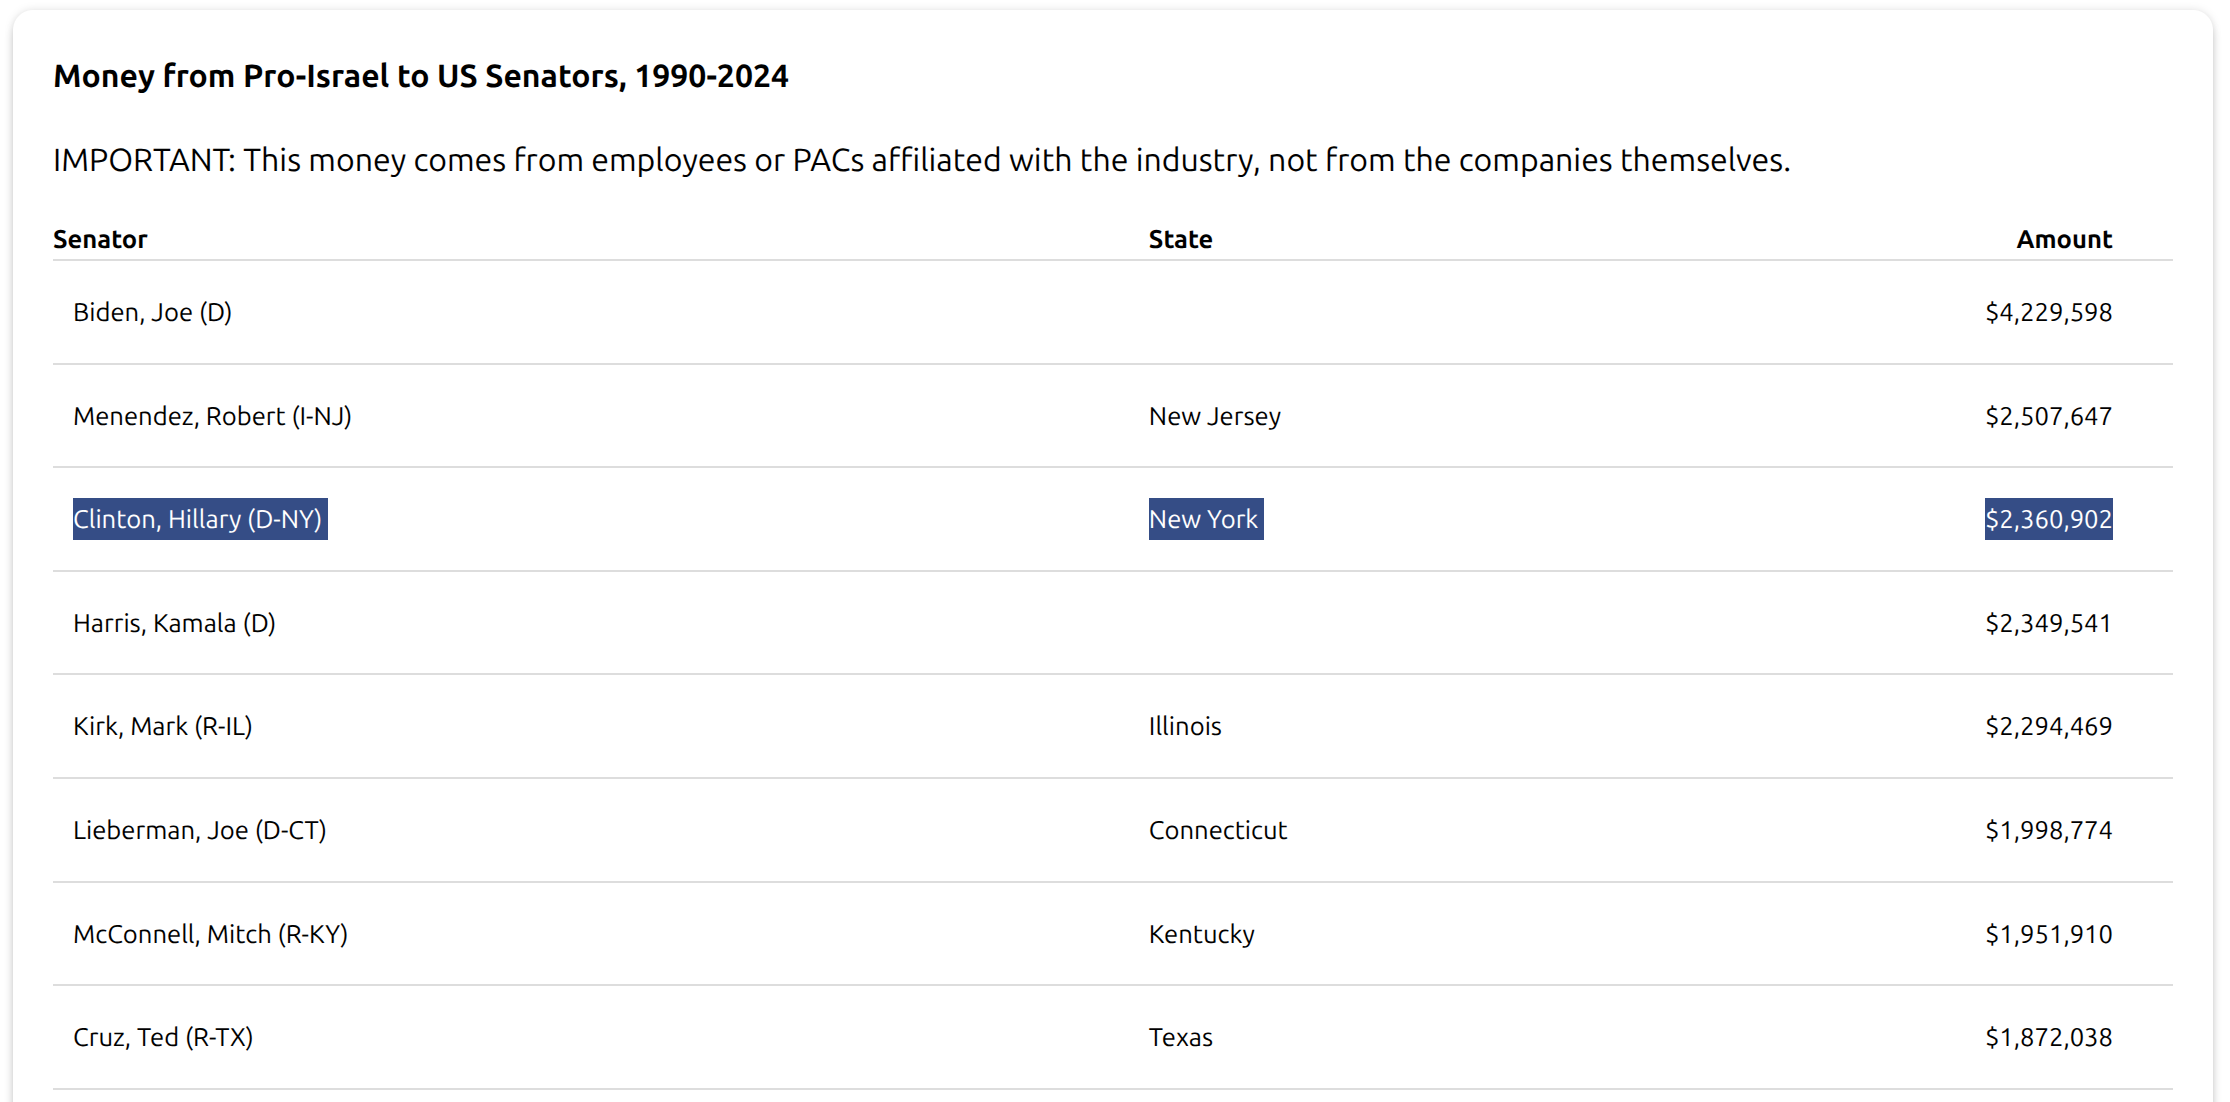Screen dimensions: 2230x1102
Task: Click the Illinois state cell
Action: [x=1185, y=726]
